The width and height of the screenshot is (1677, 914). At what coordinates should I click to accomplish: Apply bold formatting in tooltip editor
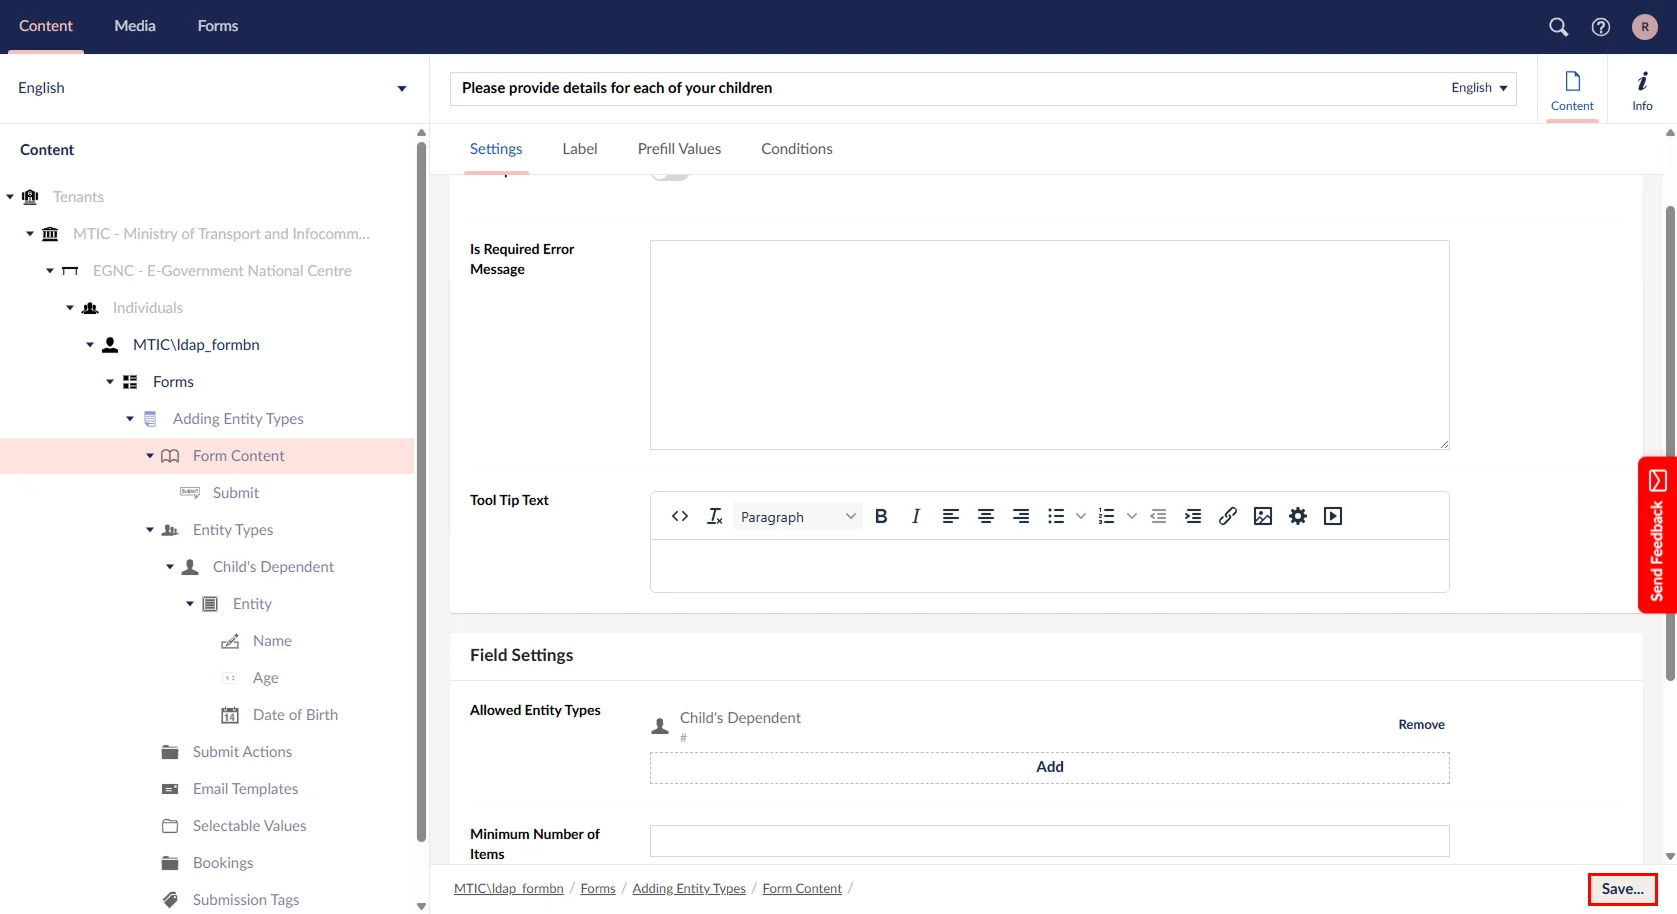tap(881, 516)
